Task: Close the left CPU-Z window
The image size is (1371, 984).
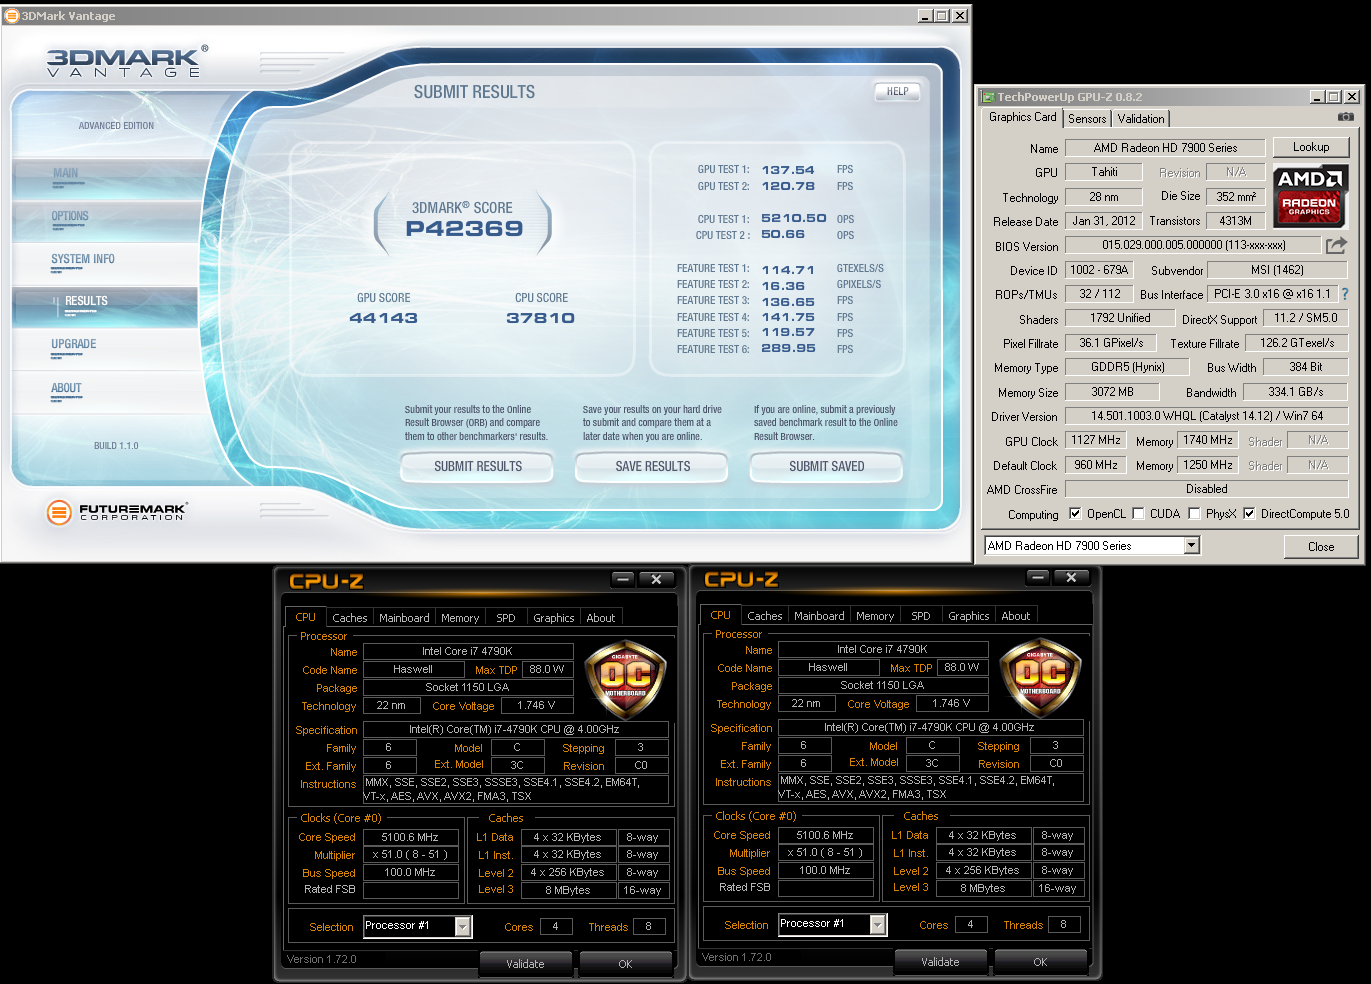Action: click(x=656, y=580)
